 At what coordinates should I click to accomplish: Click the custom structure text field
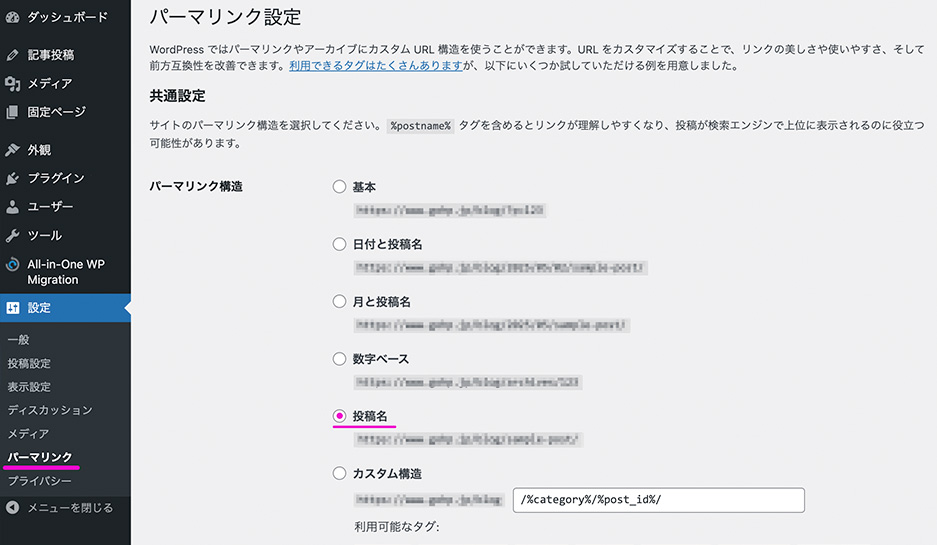click(x=658, y=500)
